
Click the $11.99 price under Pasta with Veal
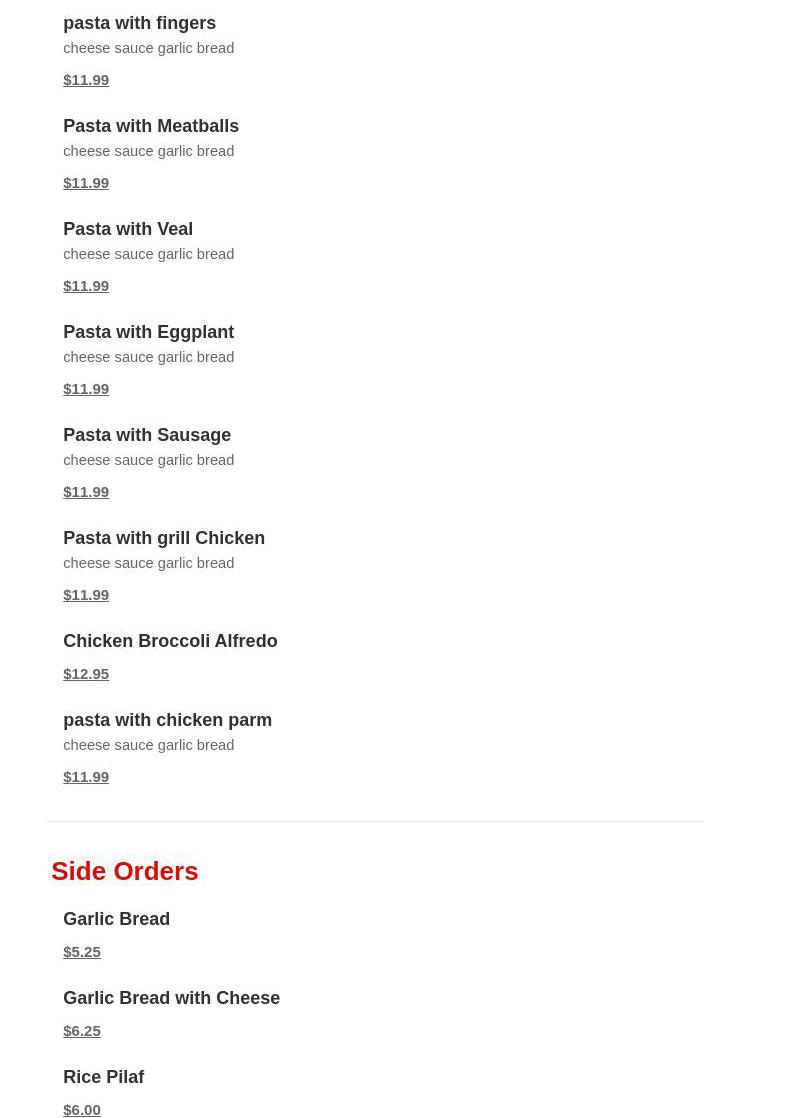pyautogui.click(x=86, y=286)
